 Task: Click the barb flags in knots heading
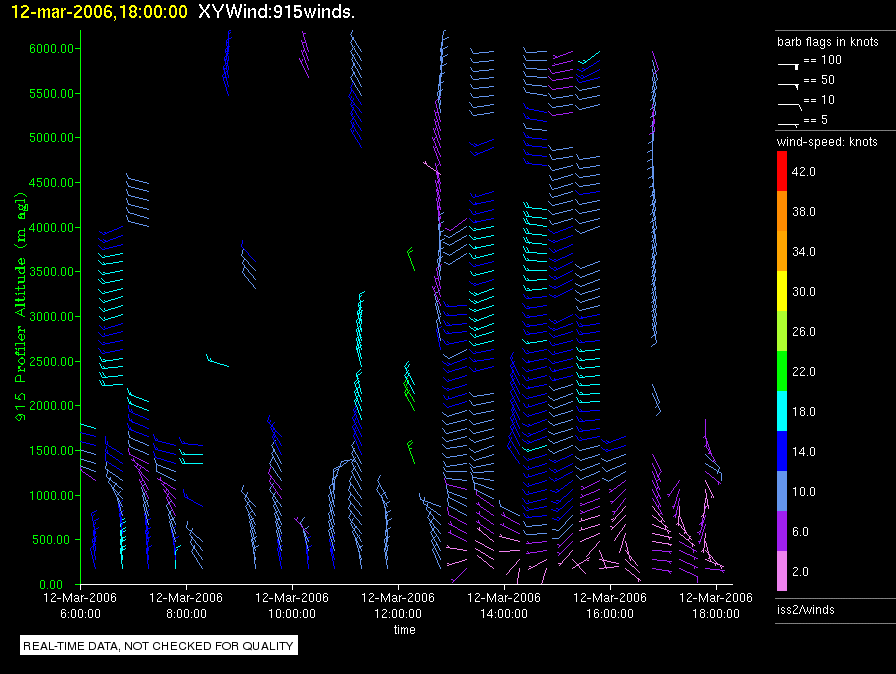tap(827, 43)
